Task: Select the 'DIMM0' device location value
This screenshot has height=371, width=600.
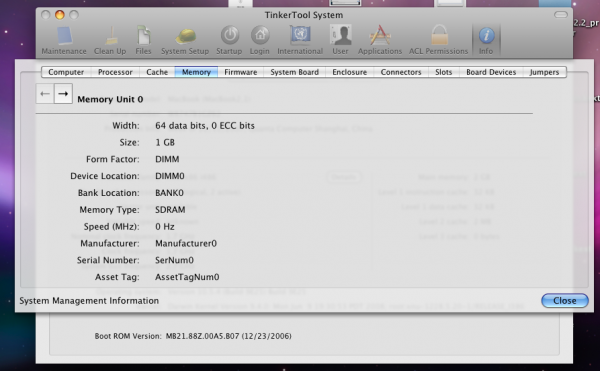Action: (170, 176)
